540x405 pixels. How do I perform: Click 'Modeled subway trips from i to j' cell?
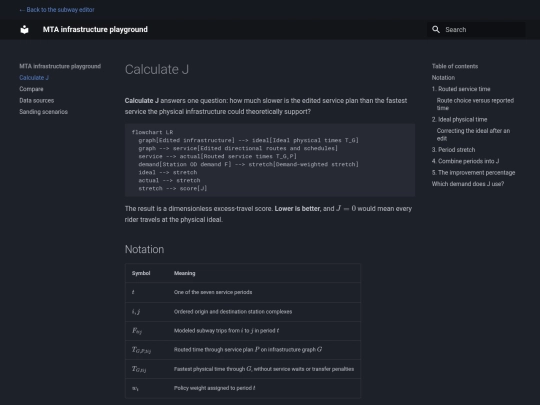pos(226,331)
